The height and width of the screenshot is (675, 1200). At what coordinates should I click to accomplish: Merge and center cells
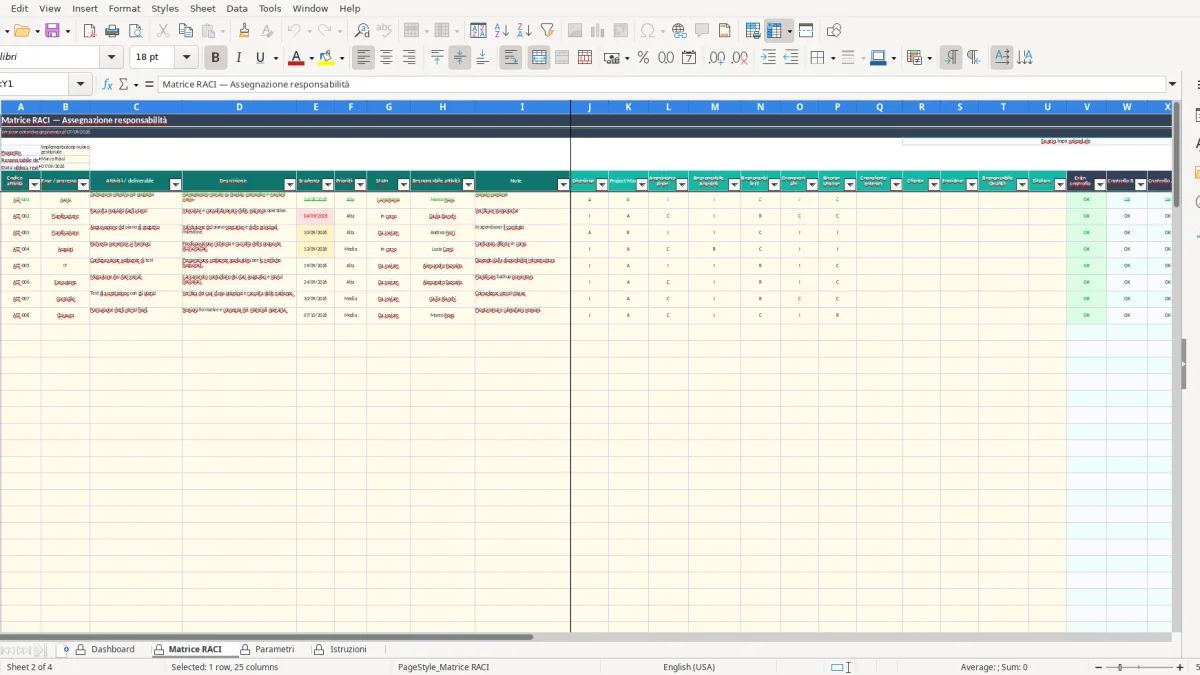point(539,58)
